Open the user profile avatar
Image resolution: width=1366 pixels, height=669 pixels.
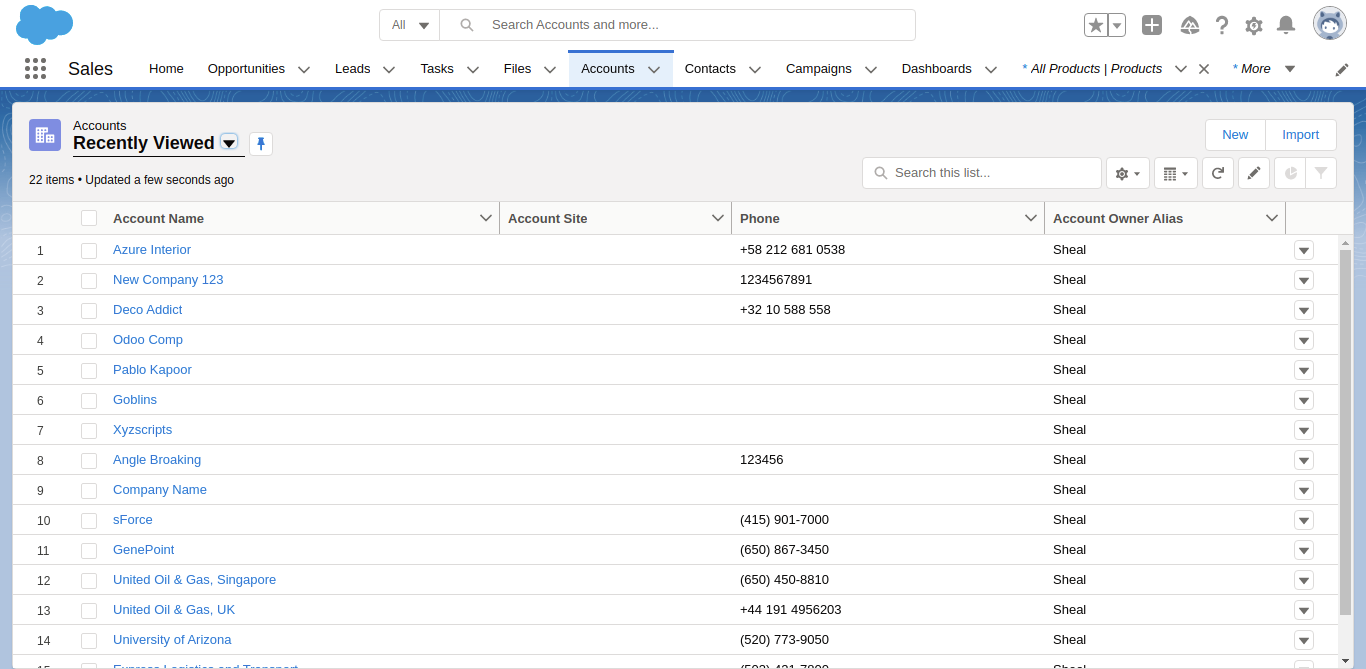[1330, 24]
